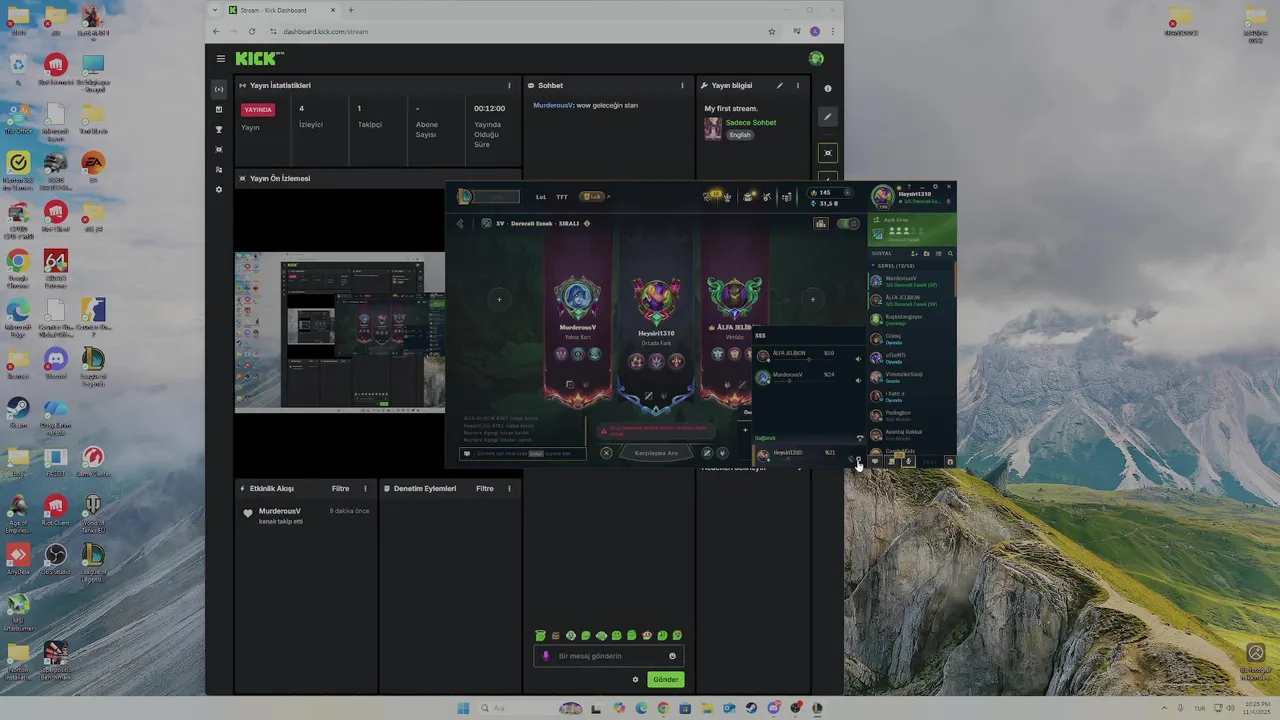Viewport: 1280px width, 720px height.
Task: Open chat settings gear beside Gönder
Action: point(635,680)
